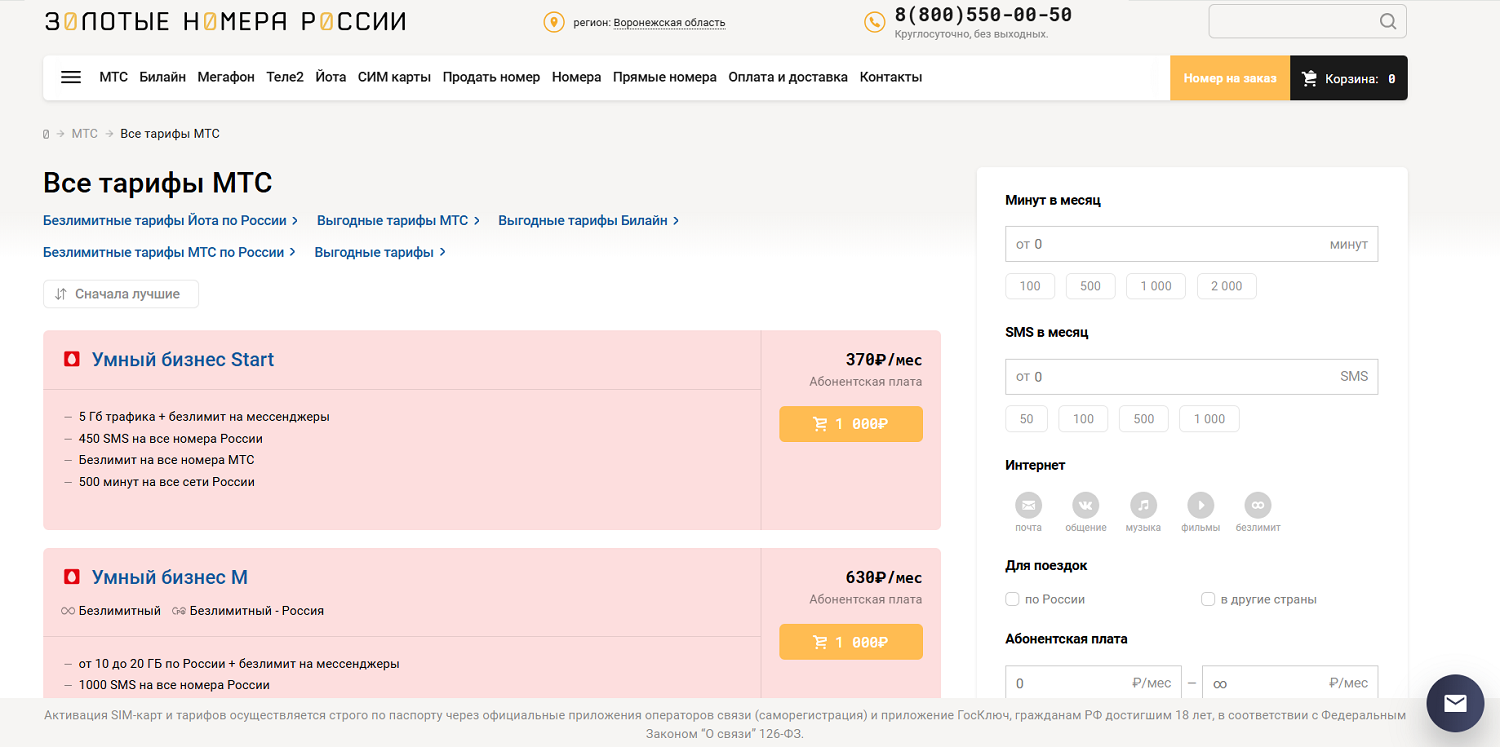Open the Выгодные тарифы link
This screenshot has width=1500, height=747.
click(380, 252)
